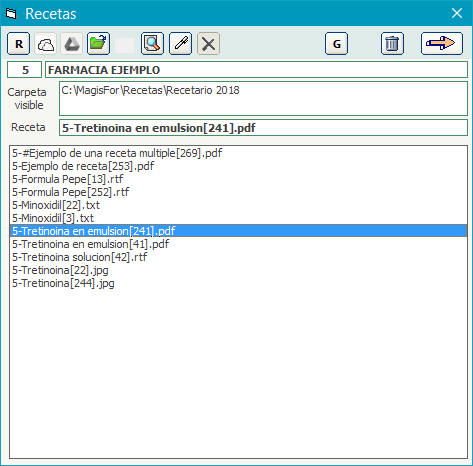The height and width of the screenshot is (466, 473).
Task: Click the R toolbar button
Action: point(19,44)
